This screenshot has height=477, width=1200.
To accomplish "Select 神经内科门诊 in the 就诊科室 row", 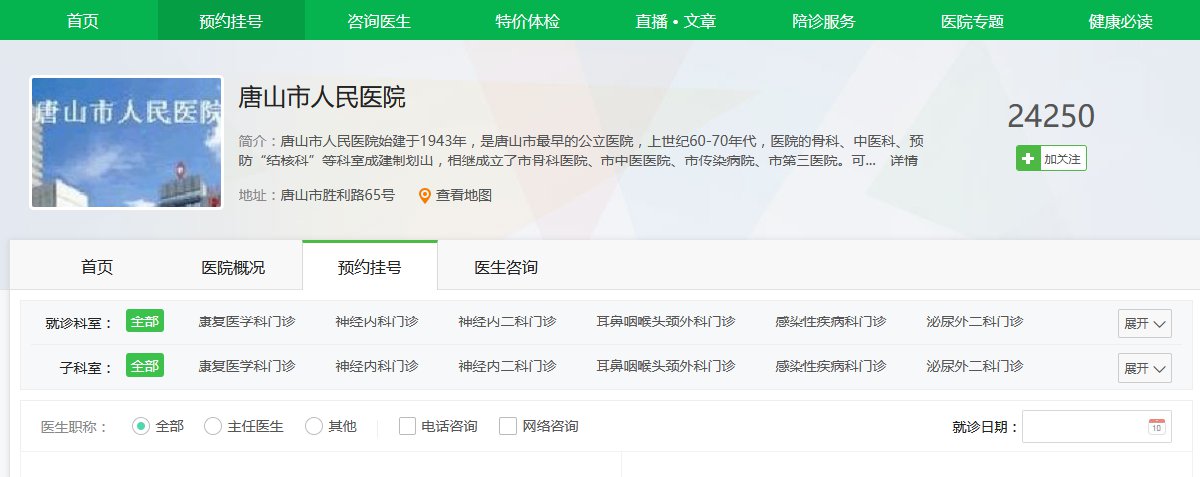I will click(x=376, y=322).
